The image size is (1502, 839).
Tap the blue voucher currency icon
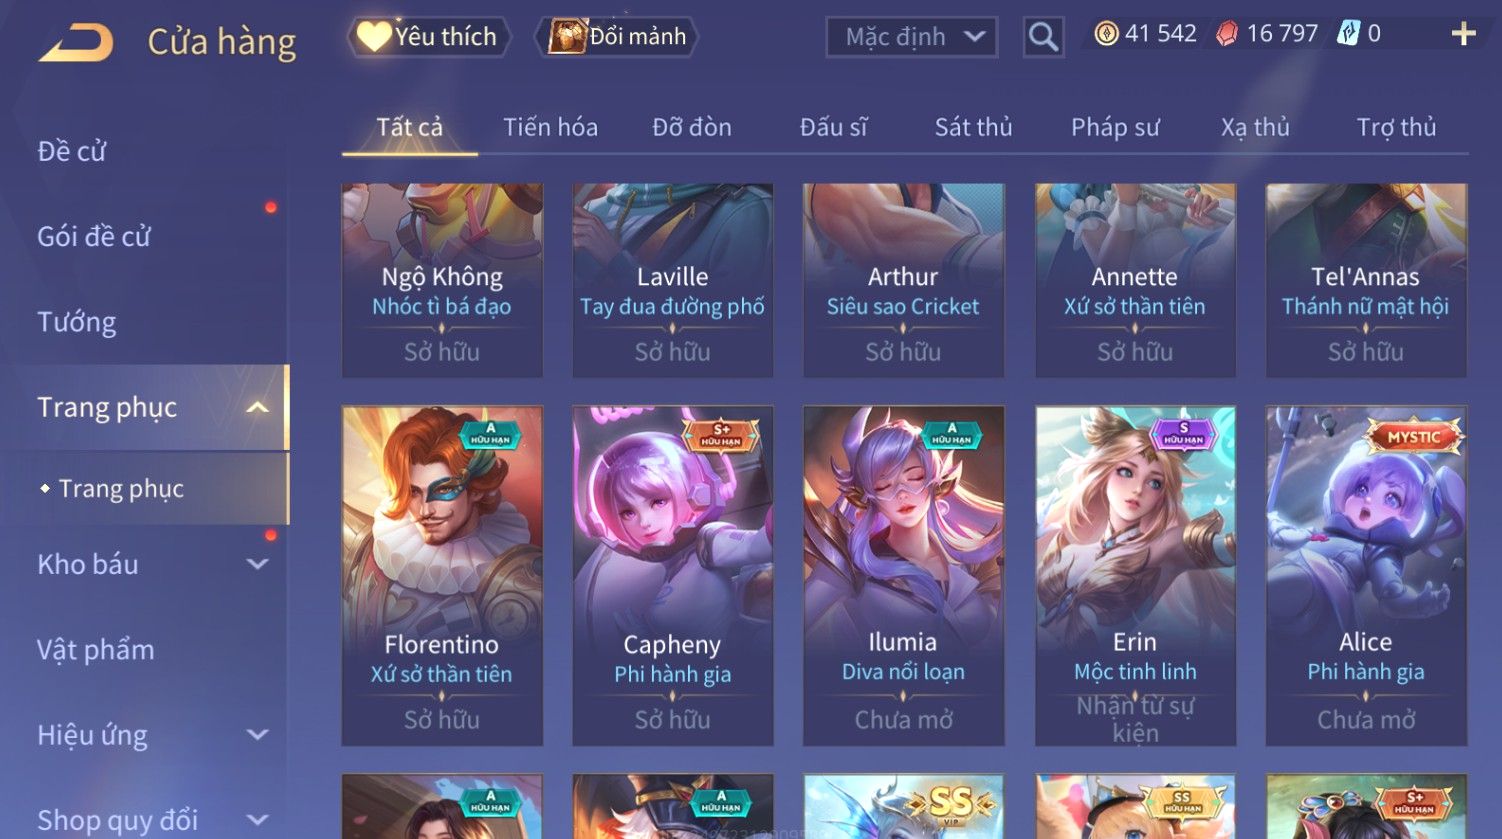click(x=1348, y=34)
